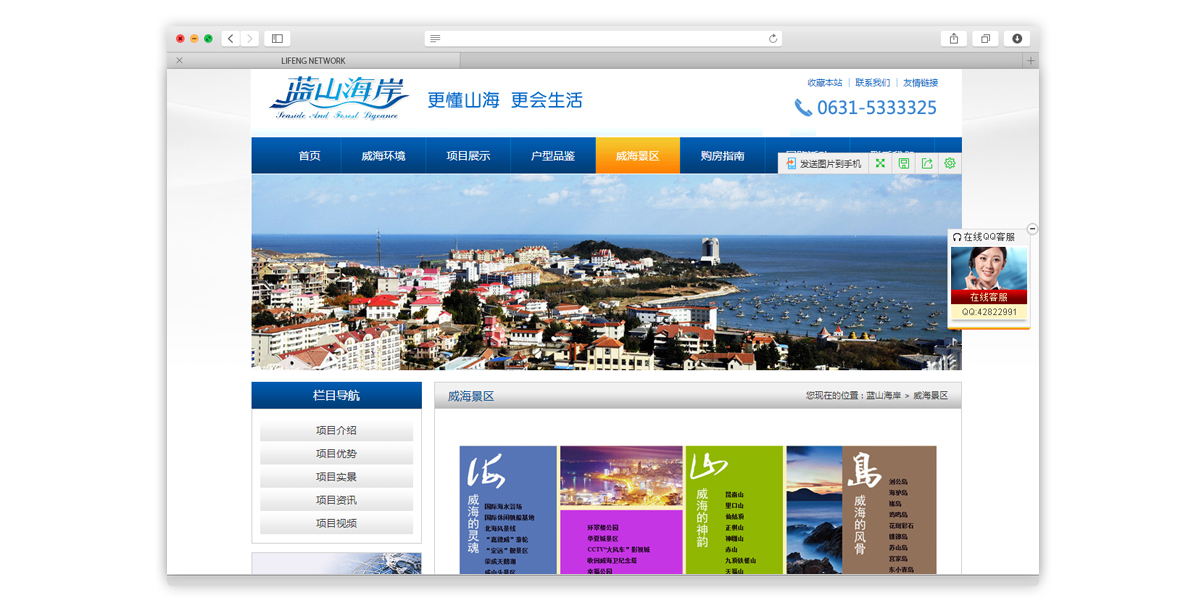Image resolution: width=1190 pixels, height=613 pixels.
Task: Click the green save image icon
Action: (904, 163)
